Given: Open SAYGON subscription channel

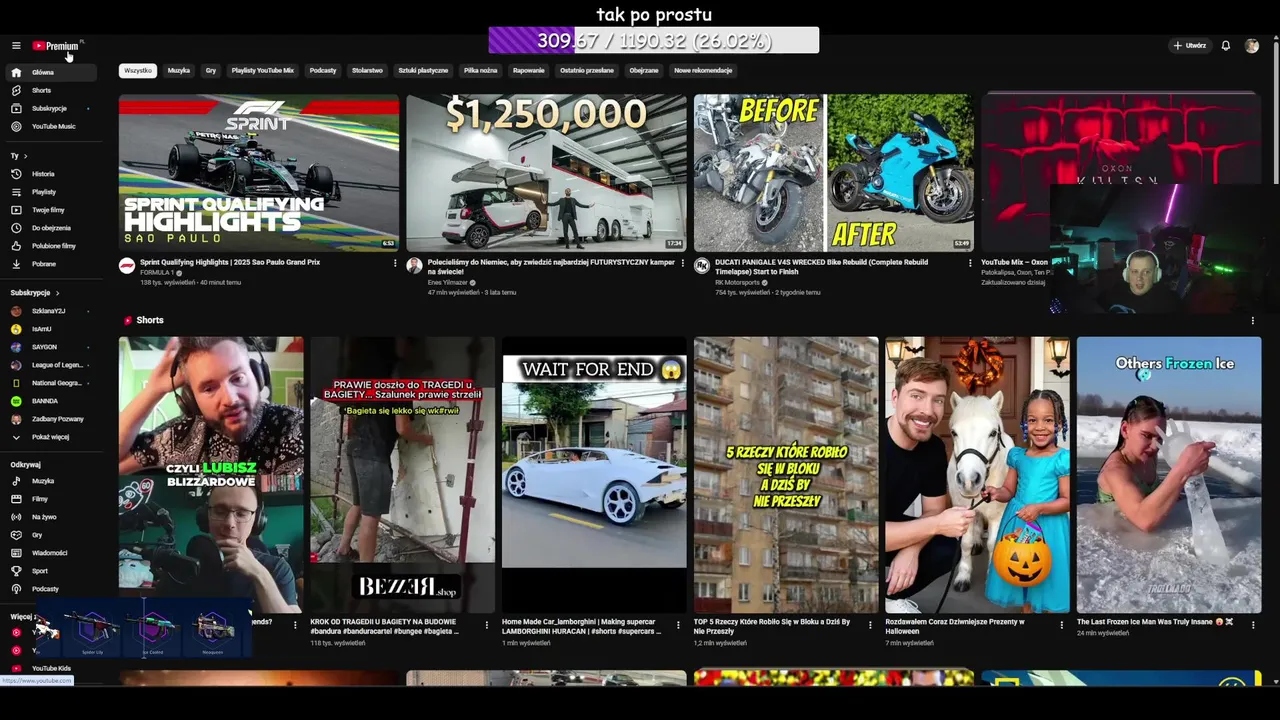Looking at the screenshot, I should [50, 347].
